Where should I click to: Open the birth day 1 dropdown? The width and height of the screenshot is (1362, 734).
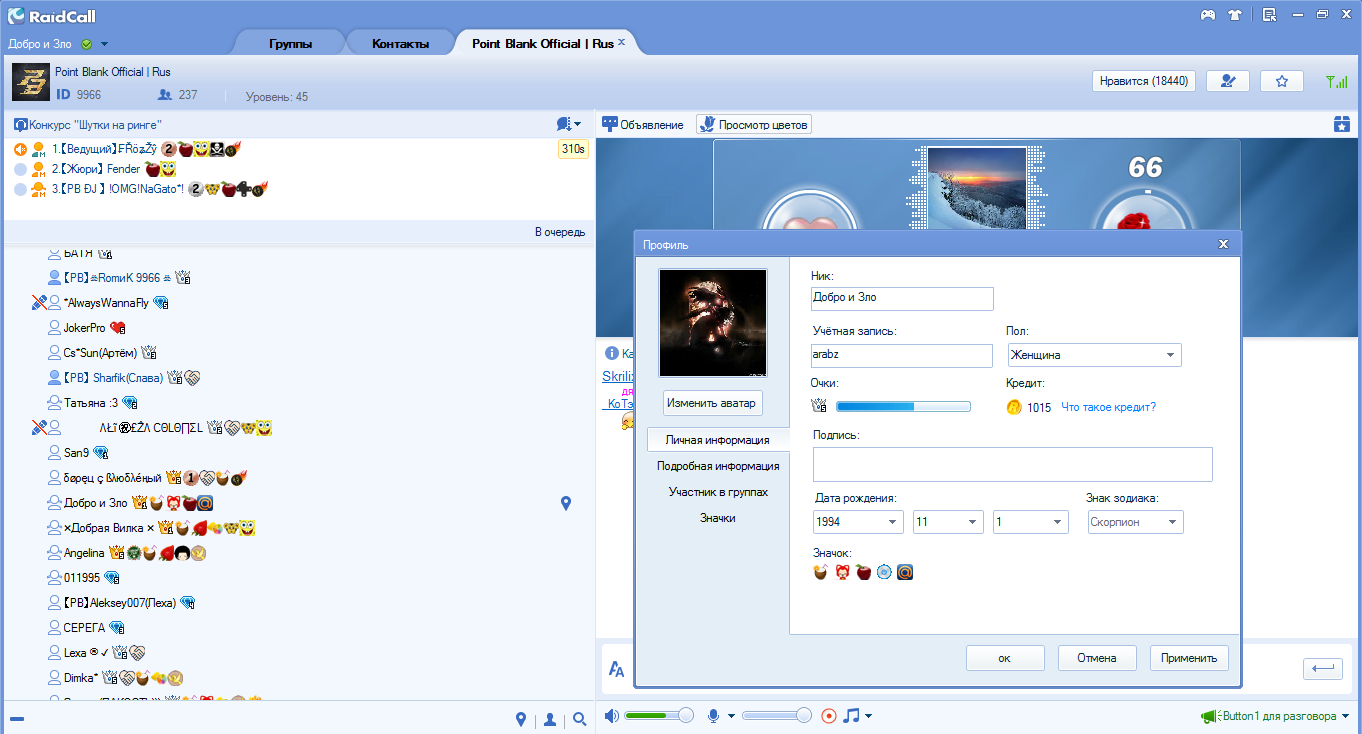point(1031,522)
